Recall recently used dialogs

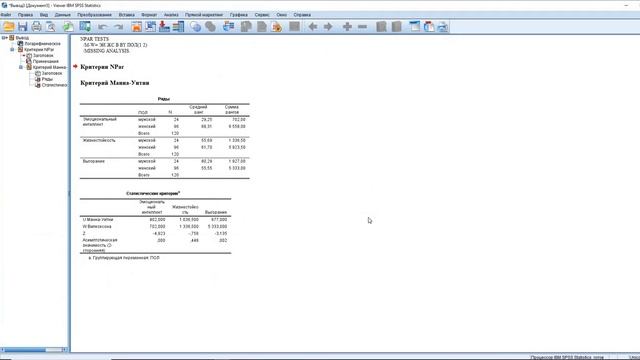click(x=85, y=27)
